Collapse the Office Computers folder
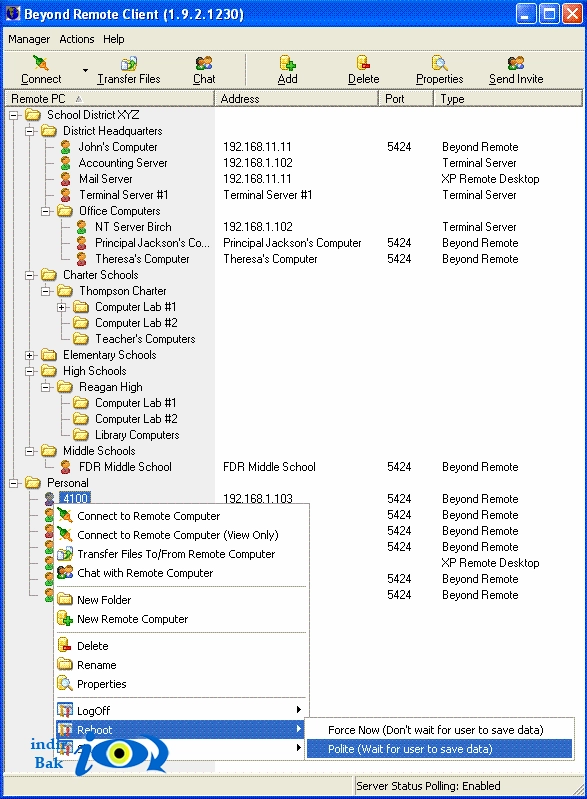This screenshot has height=799, width=587. [46, 211]
